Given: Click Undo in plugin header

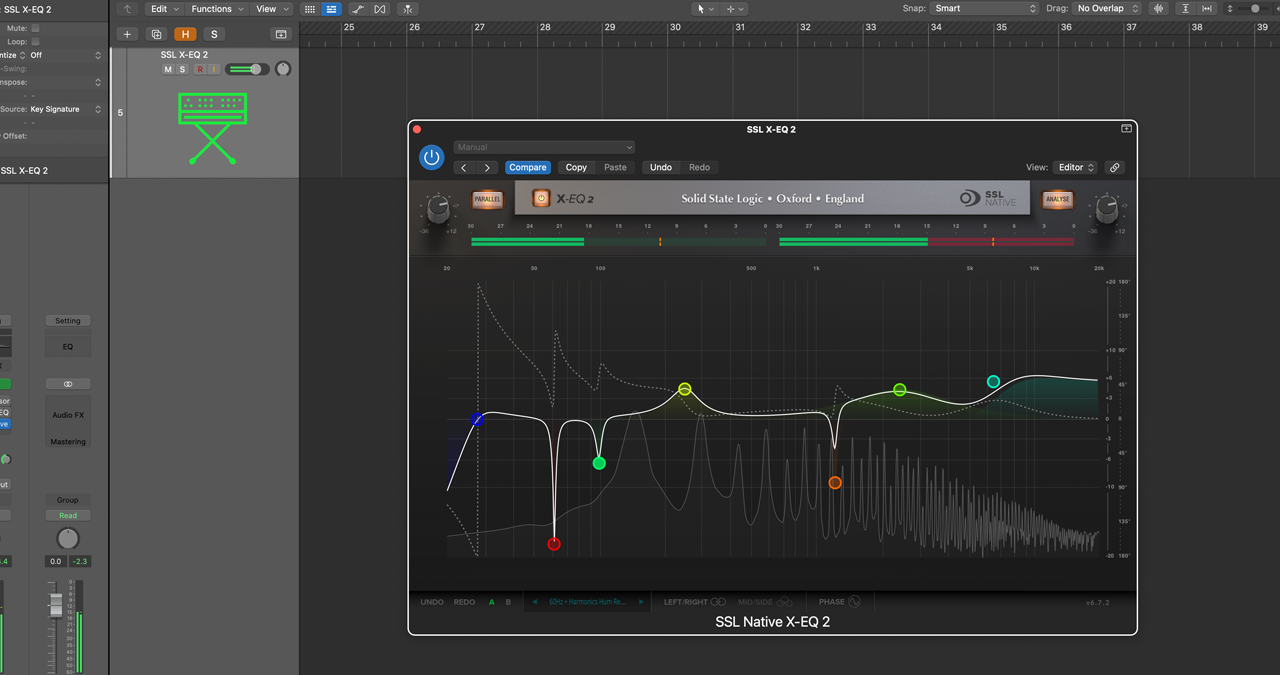Looking at the screenshot, I should coord(661,167).
